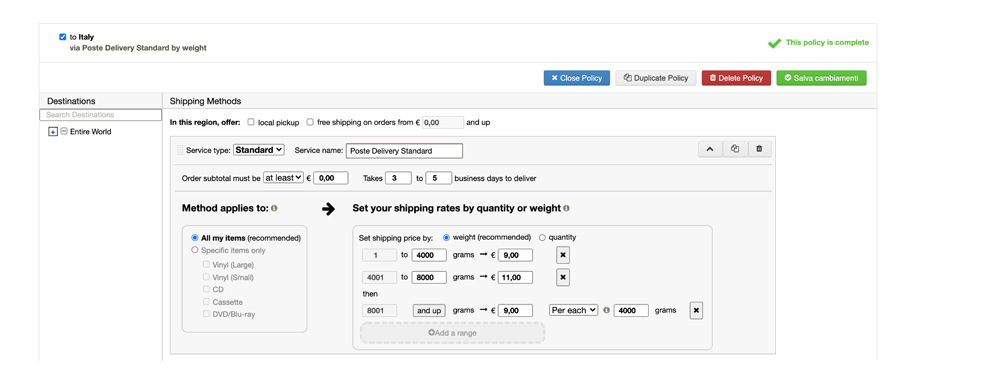Enable local pickup option

251,122
